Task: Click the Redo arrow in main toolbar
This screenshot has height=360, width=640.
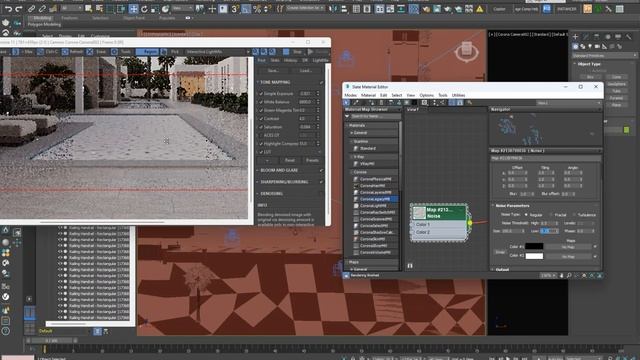Action: point(19,9)
